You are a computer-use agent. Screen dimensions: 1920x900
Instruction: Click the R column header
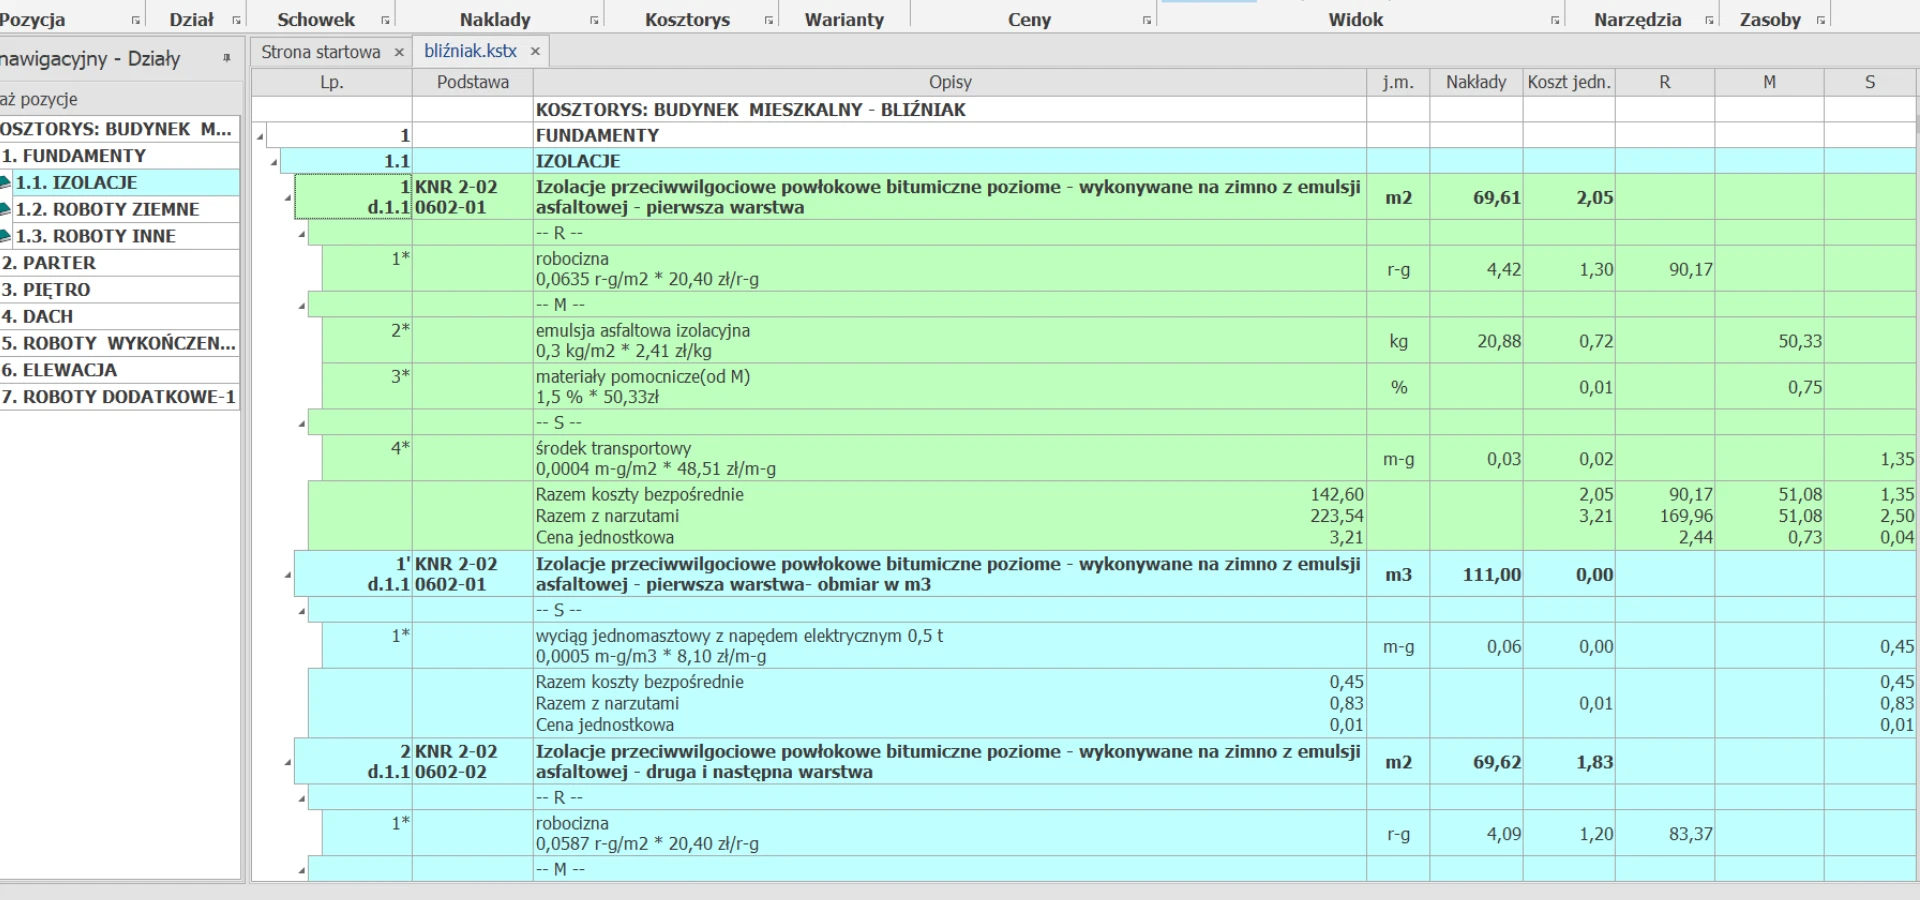[1665, 82]
